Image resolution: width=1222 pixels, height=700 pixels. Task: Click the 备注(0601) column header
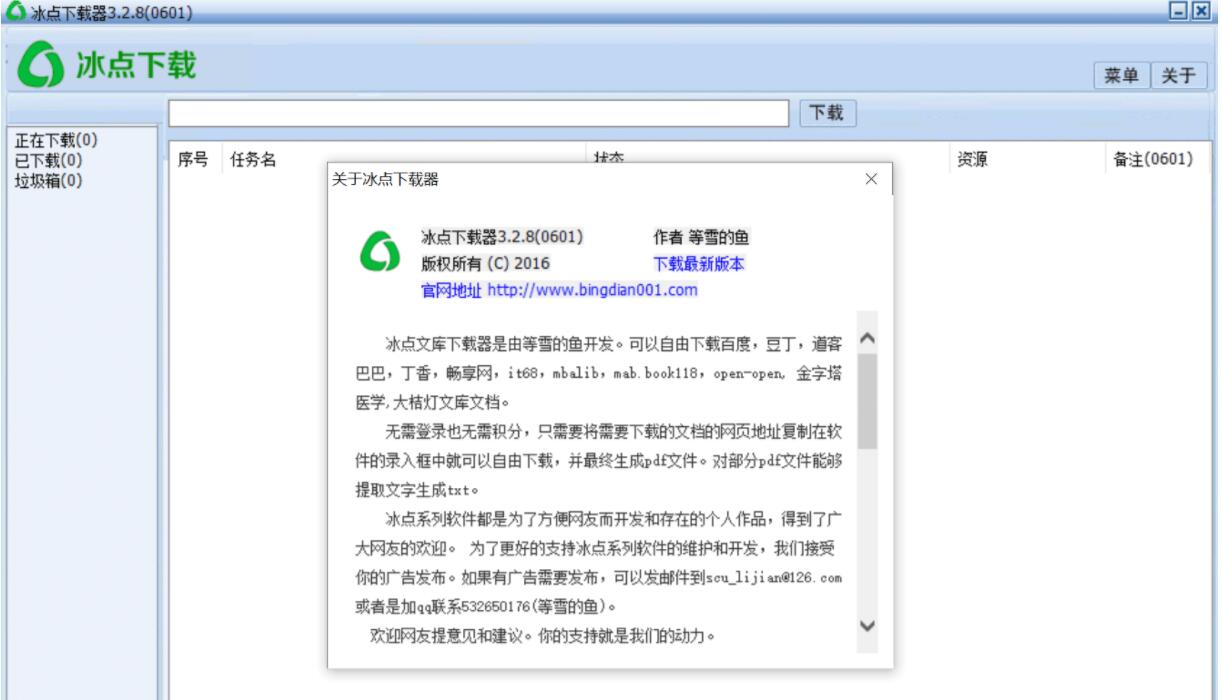(1153, 159)
